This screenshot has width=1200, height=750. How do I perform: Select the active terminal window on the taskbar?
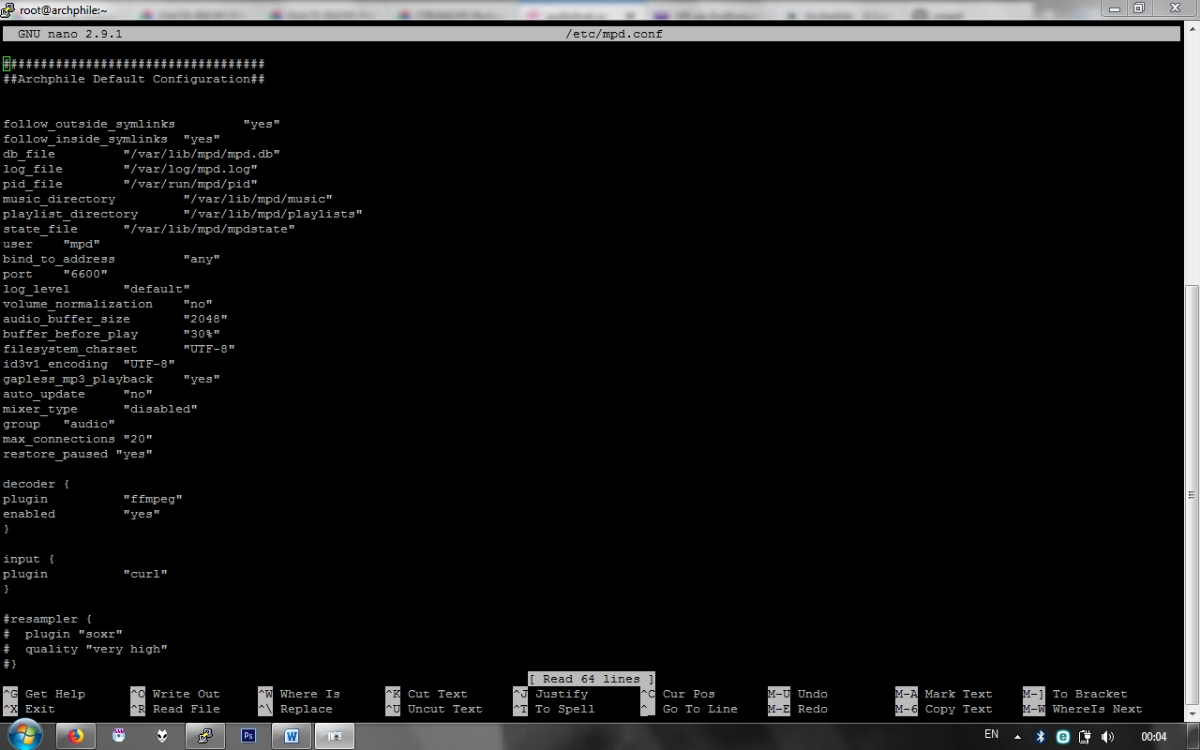(x=334, y=735)
